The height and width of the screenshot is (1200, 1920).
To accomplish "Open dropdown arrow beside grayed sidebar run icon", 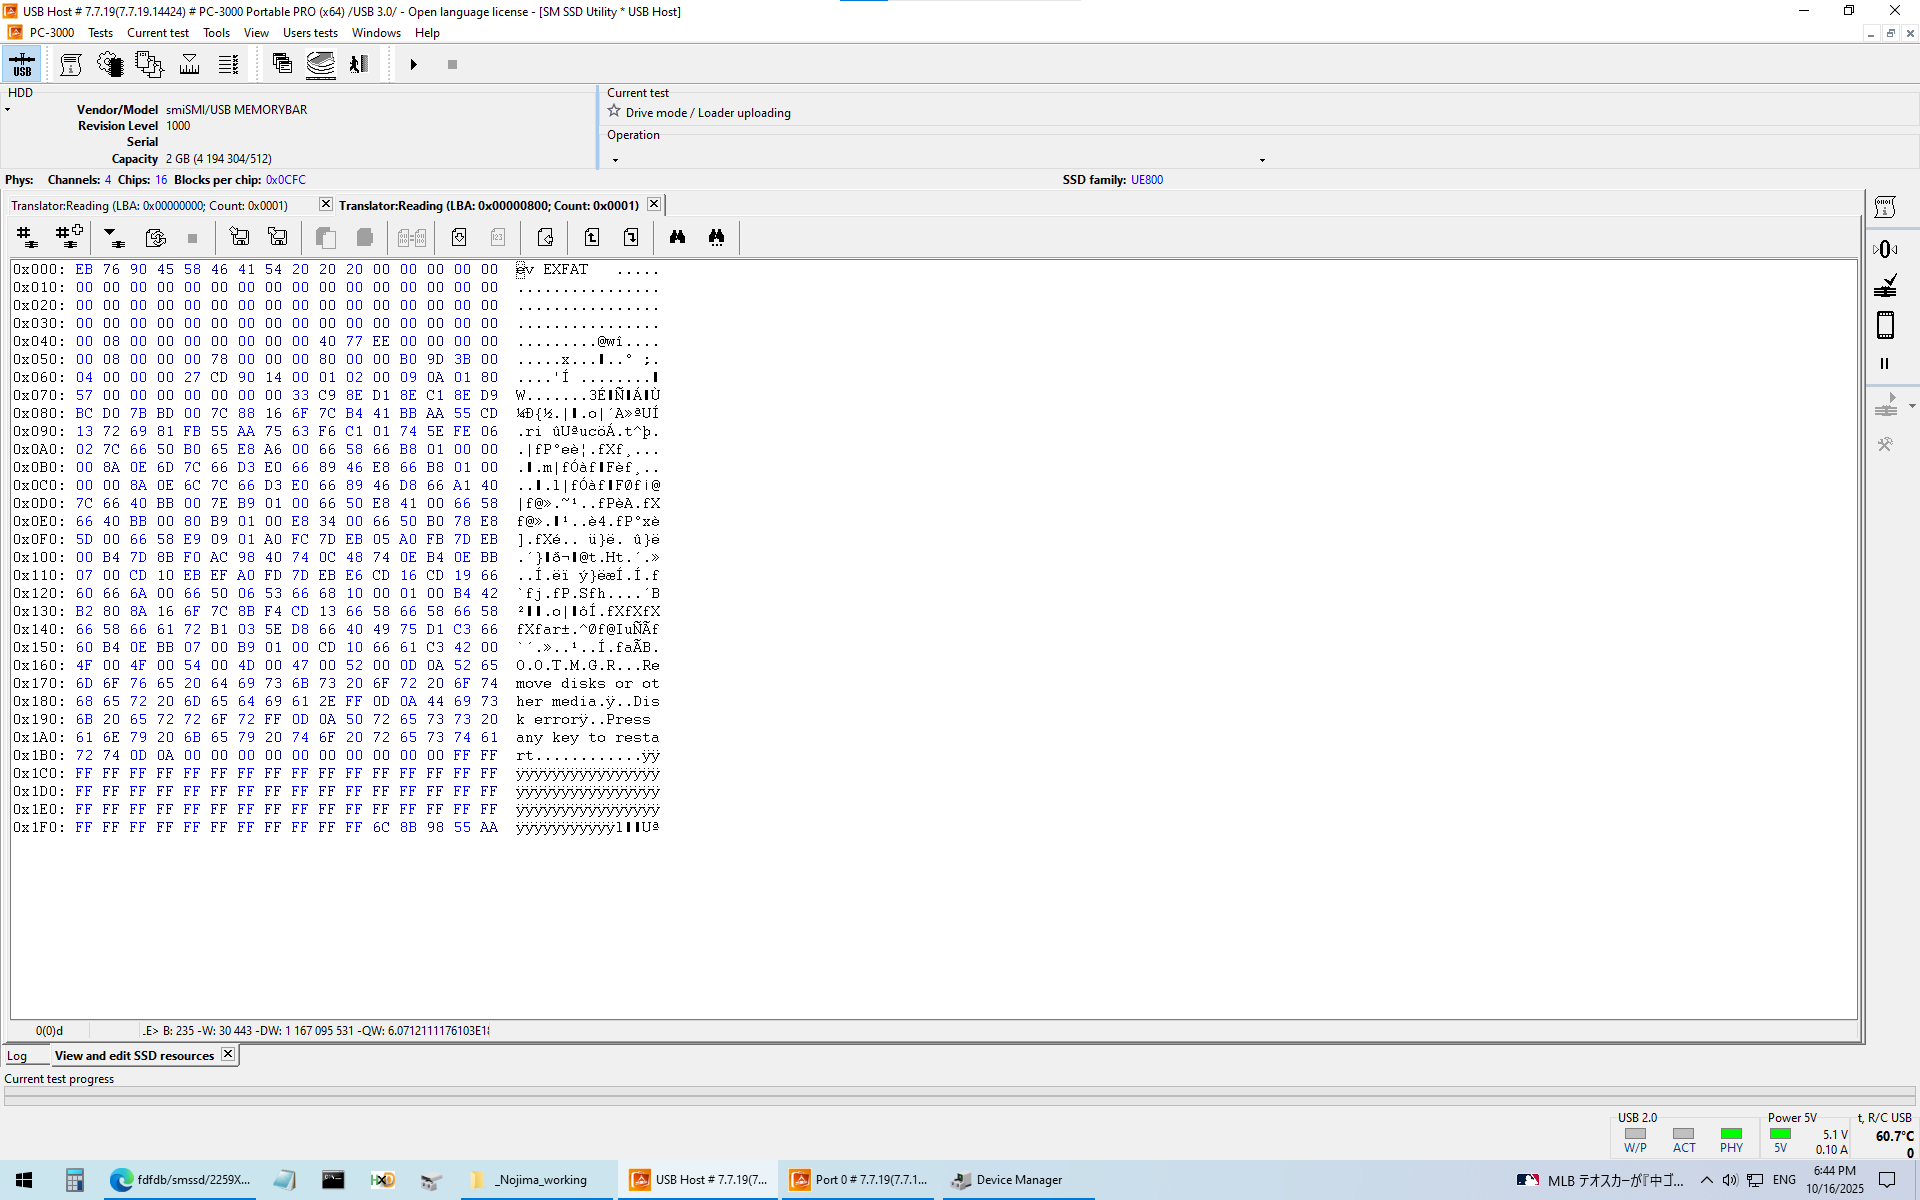I will coord(1912,406).
